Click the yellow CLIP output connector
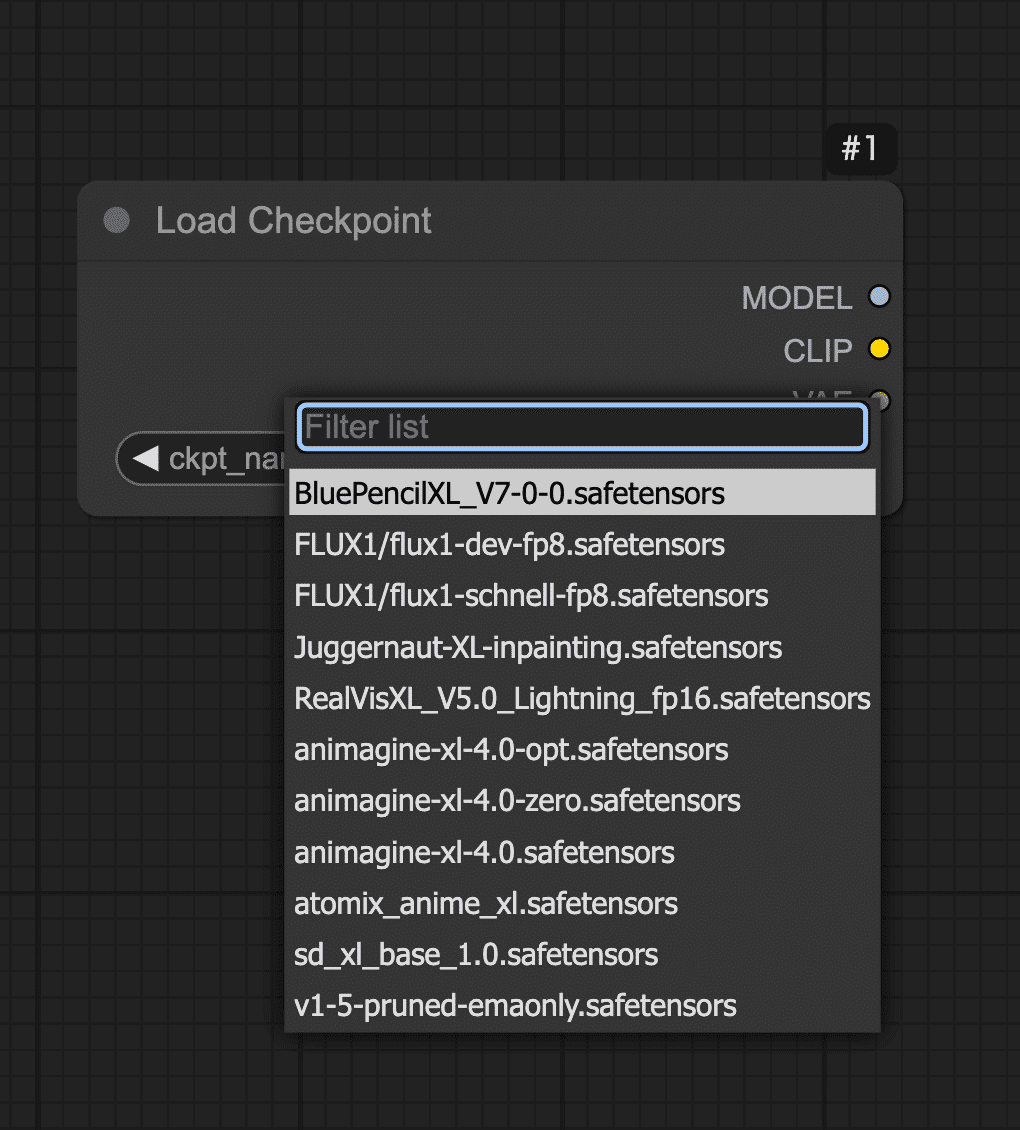This screenshot has width=1020, height=1130. click(879, 349)
